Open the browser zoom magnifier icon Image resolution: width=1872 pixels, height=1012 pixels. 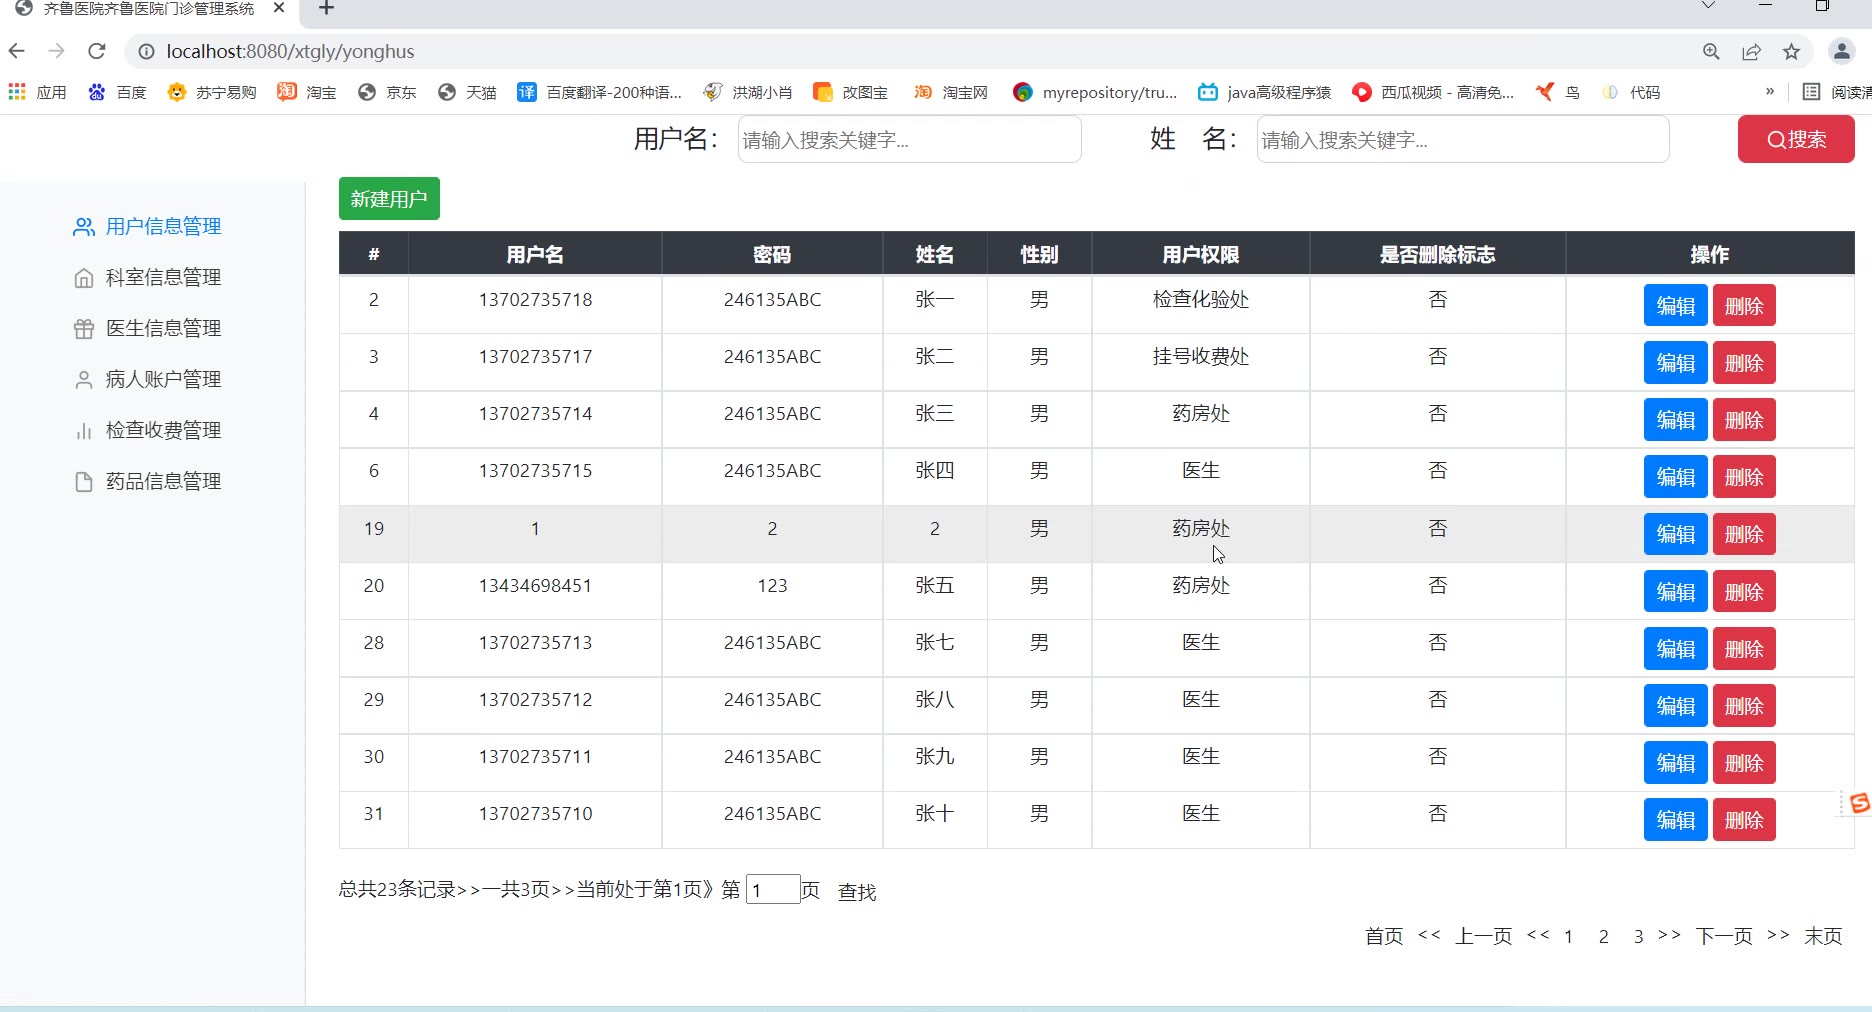click(1711, 52)
